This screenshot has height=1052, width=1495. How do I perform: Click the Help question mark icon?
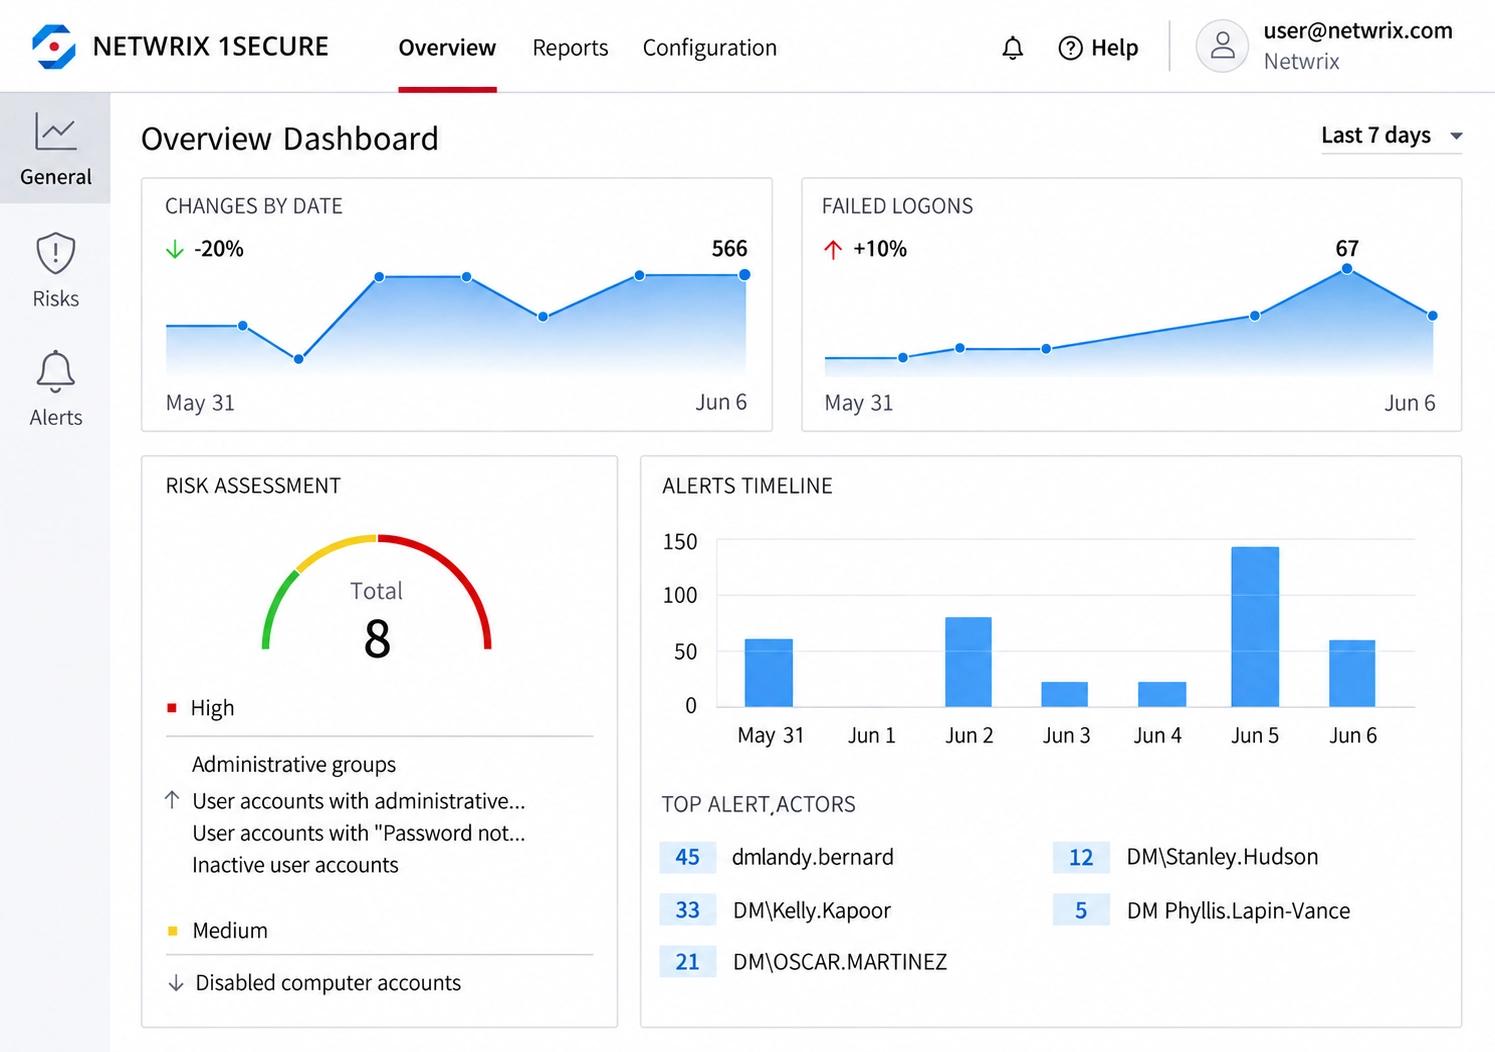1070,48
